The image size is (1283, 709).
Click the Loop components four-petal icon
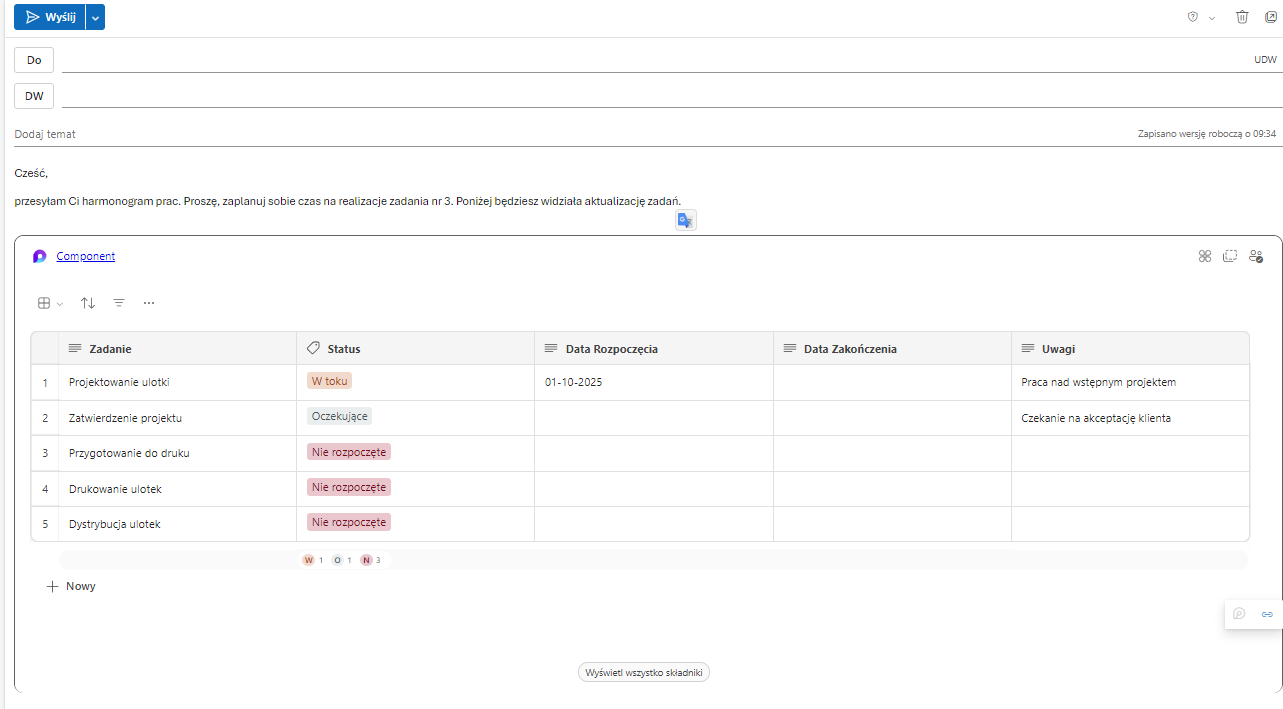coord(1205,256)
